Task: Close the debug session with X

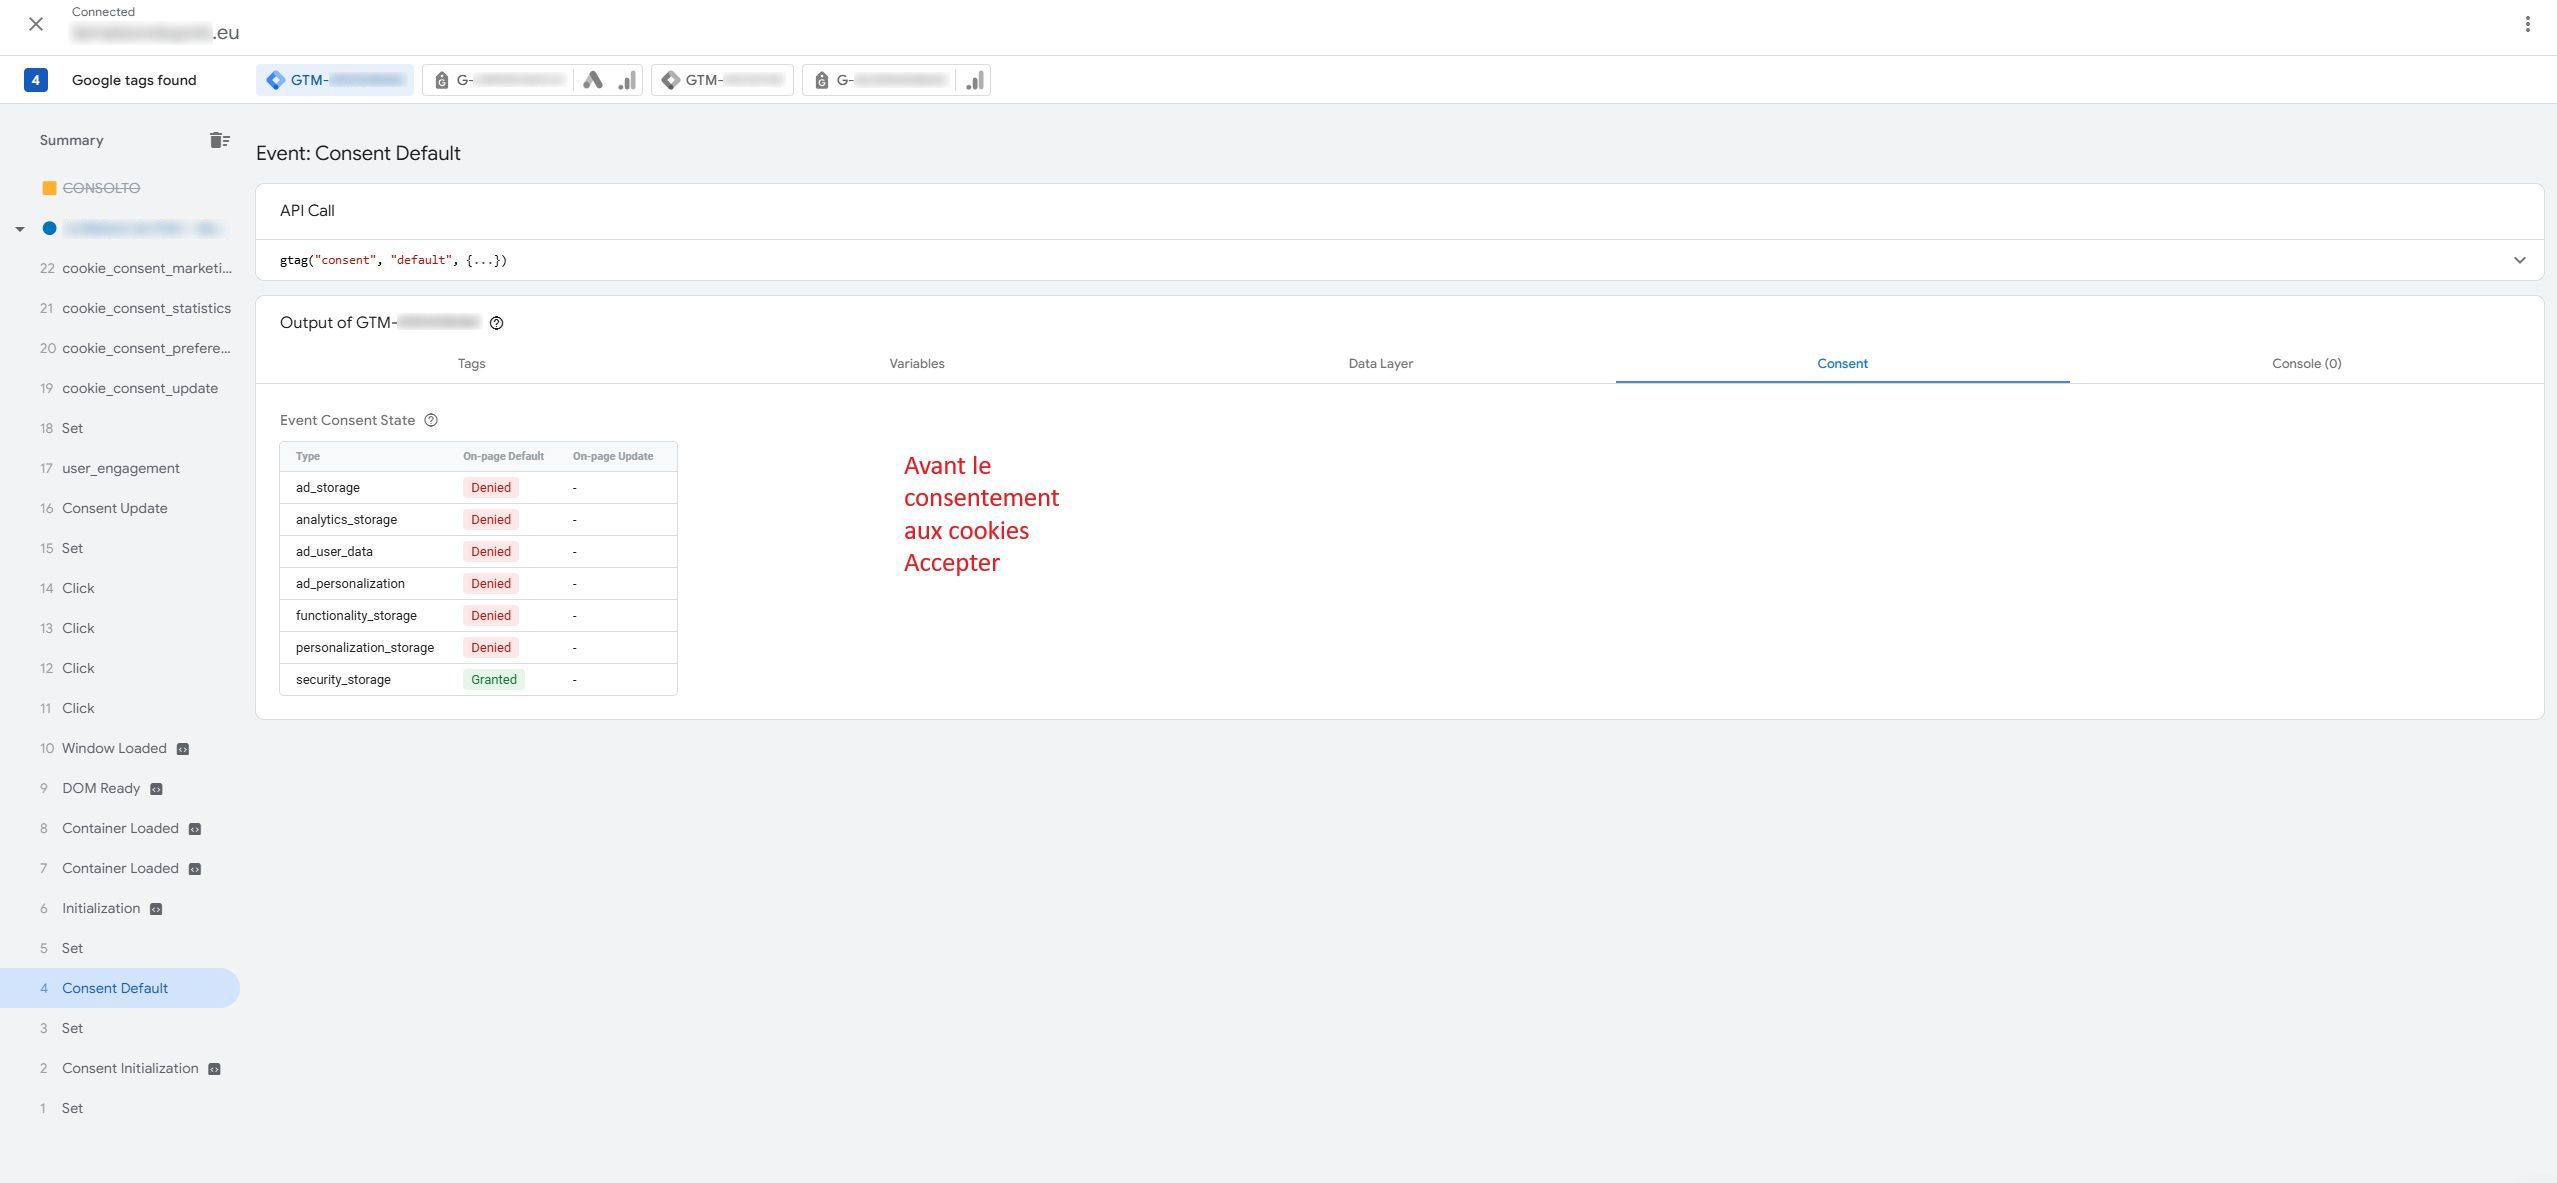Action: (x=36, y=24)
